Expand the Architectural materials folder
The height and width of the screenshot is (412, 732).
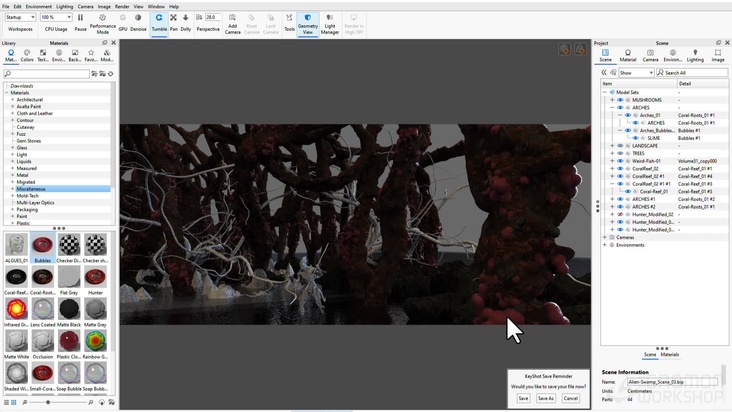click(13, 99)
